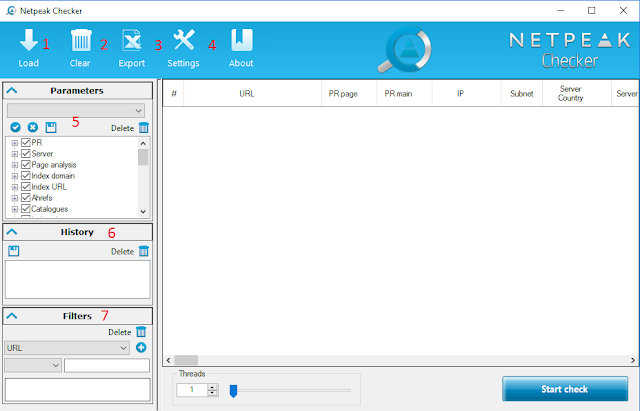Expand the Index domain tree node

point(15,176)
